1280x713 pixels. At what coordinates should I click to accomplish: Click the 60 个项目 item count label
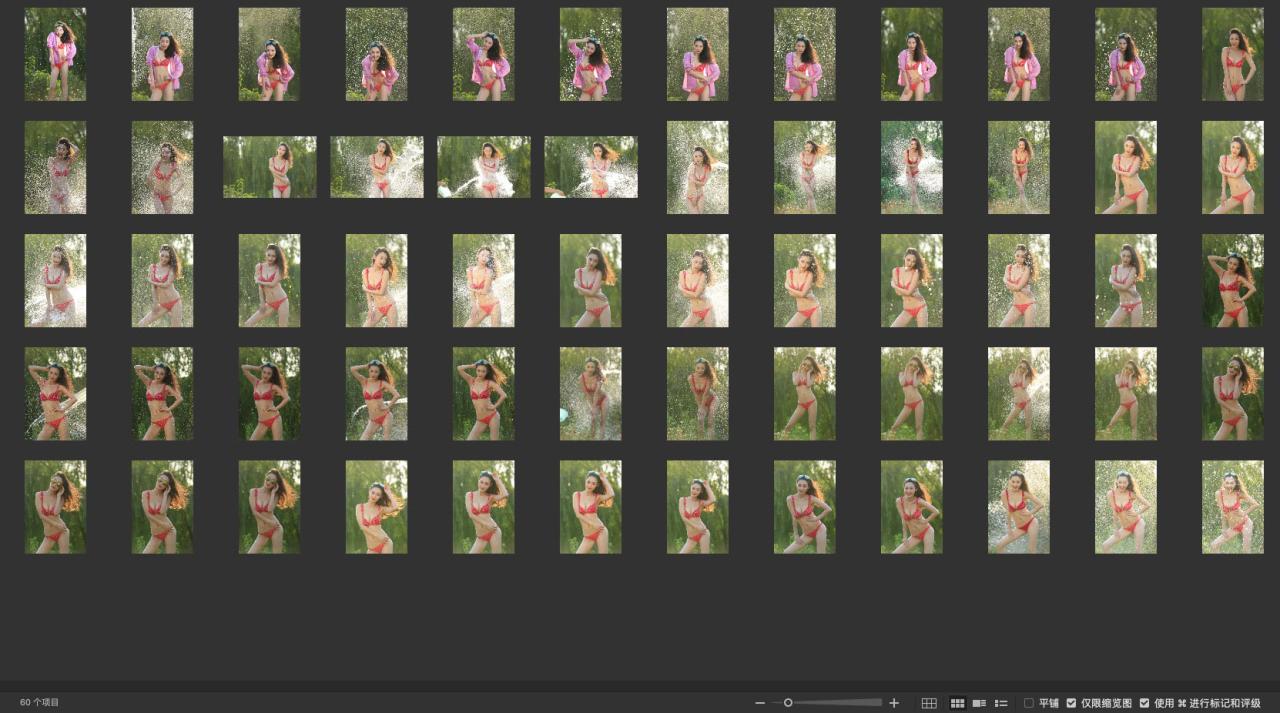39,703
